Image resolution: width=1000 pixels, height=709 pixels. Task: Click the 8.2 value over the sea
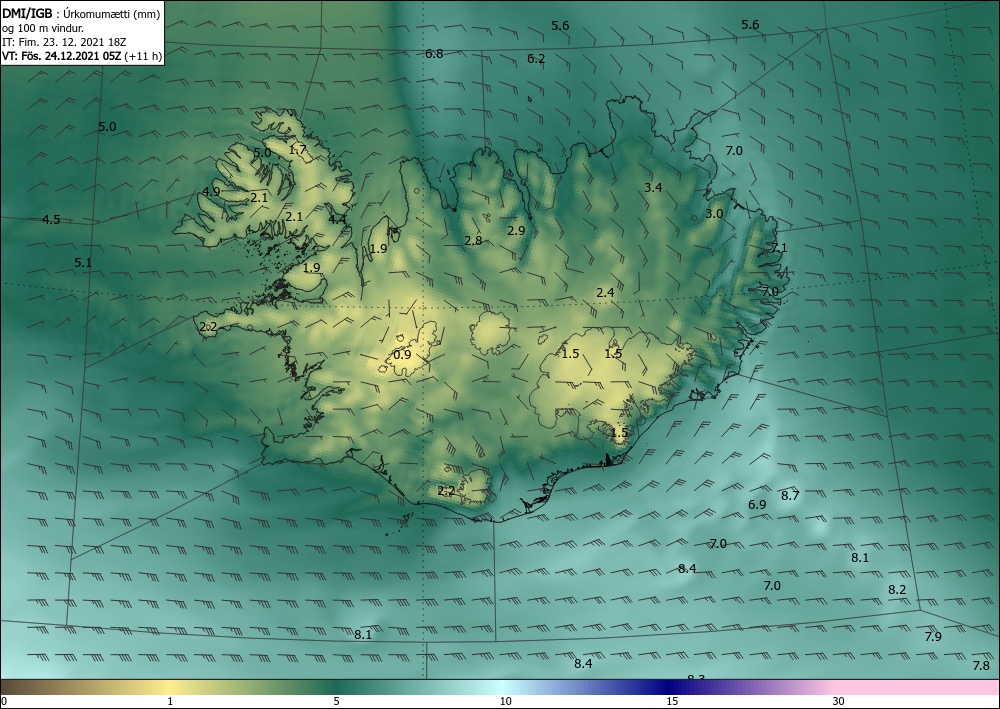click(x=897, y=590)
